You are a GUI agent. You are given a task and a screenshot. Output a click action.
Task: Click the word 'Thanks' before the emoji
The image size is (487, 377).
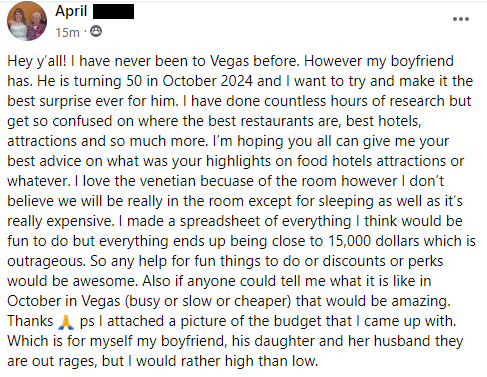tap(30, 321)
